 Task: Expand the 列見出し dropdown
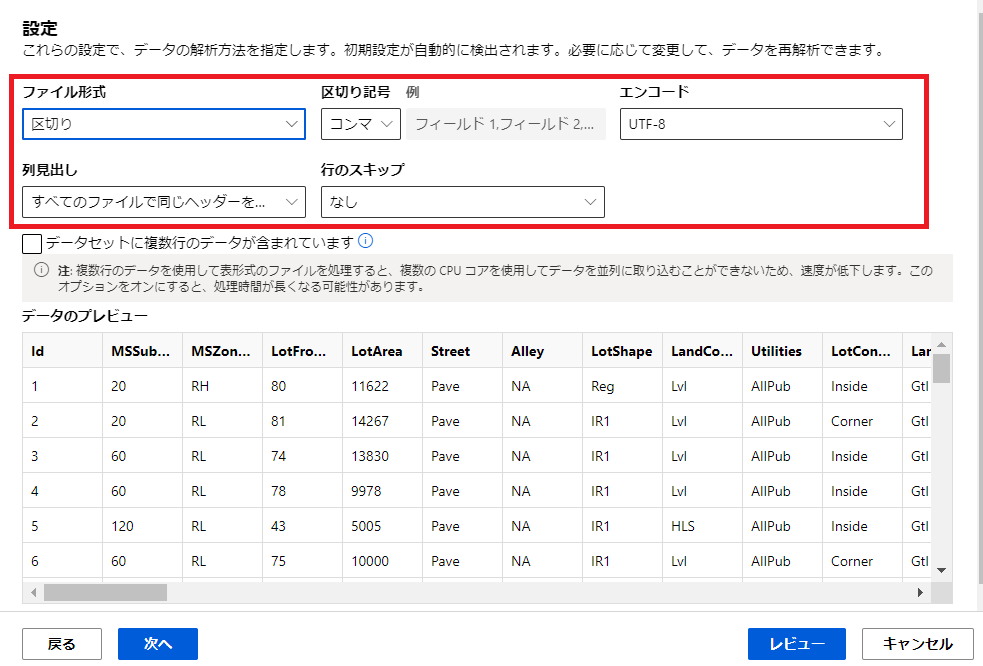164,202
